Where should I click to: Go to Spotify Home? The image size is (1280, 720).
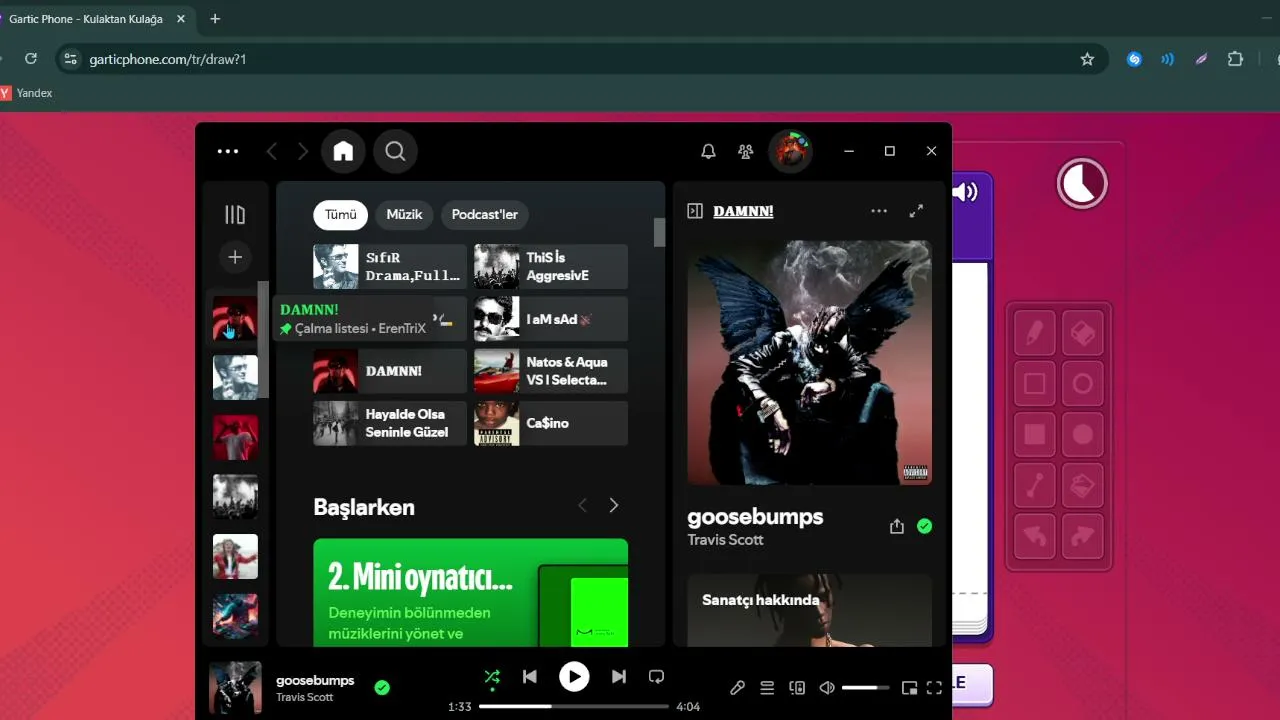point(343,151)
